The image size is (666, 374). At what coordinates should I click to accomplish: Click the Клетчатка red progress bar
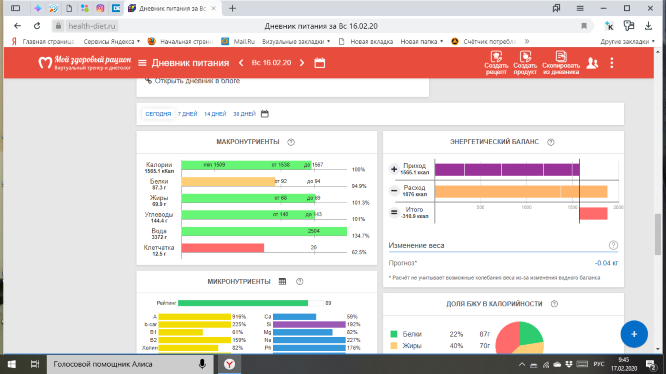tap(223, 247)
